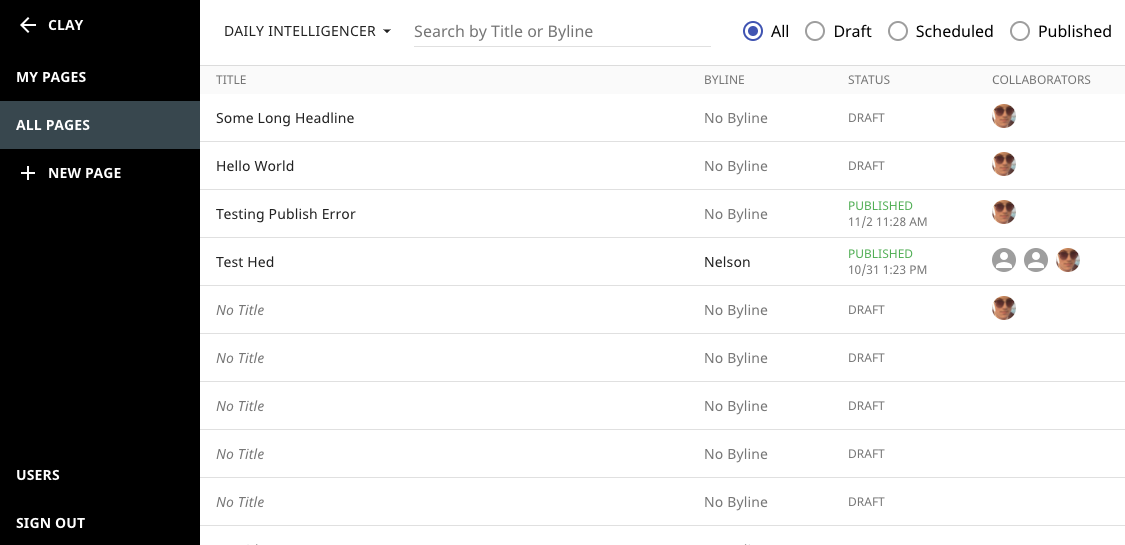The width and height of the screenshot is (1125, 545).
Task: Click the avatar on Testing Publish Error row
Action: click(1003, 212)
